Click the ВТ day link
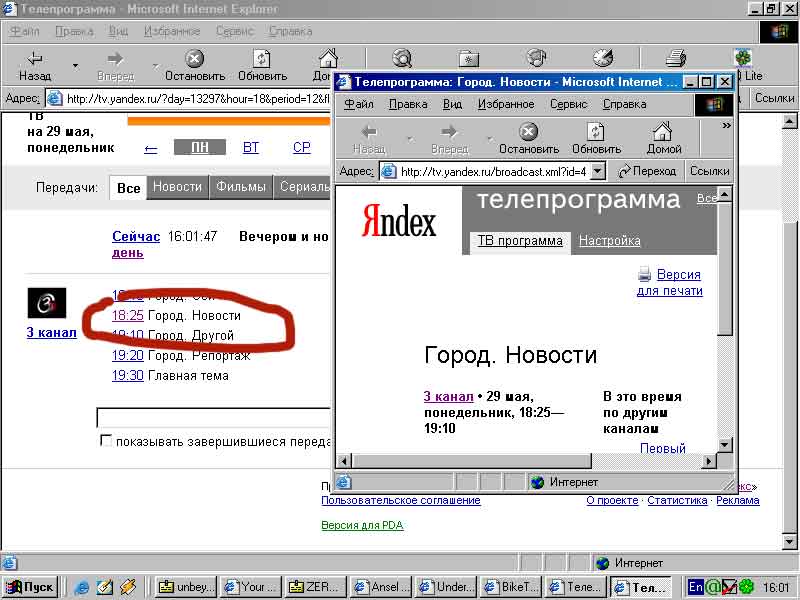Viewport: 800px width, 600px height. tap(251, 148)
